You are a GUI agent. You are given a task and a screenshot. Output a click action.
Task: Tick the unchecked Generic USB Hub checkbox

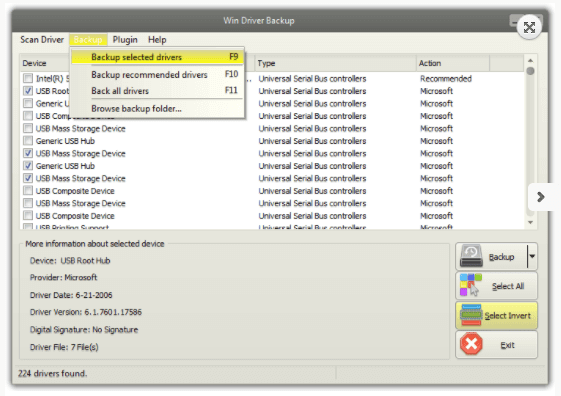click(28, 141)
